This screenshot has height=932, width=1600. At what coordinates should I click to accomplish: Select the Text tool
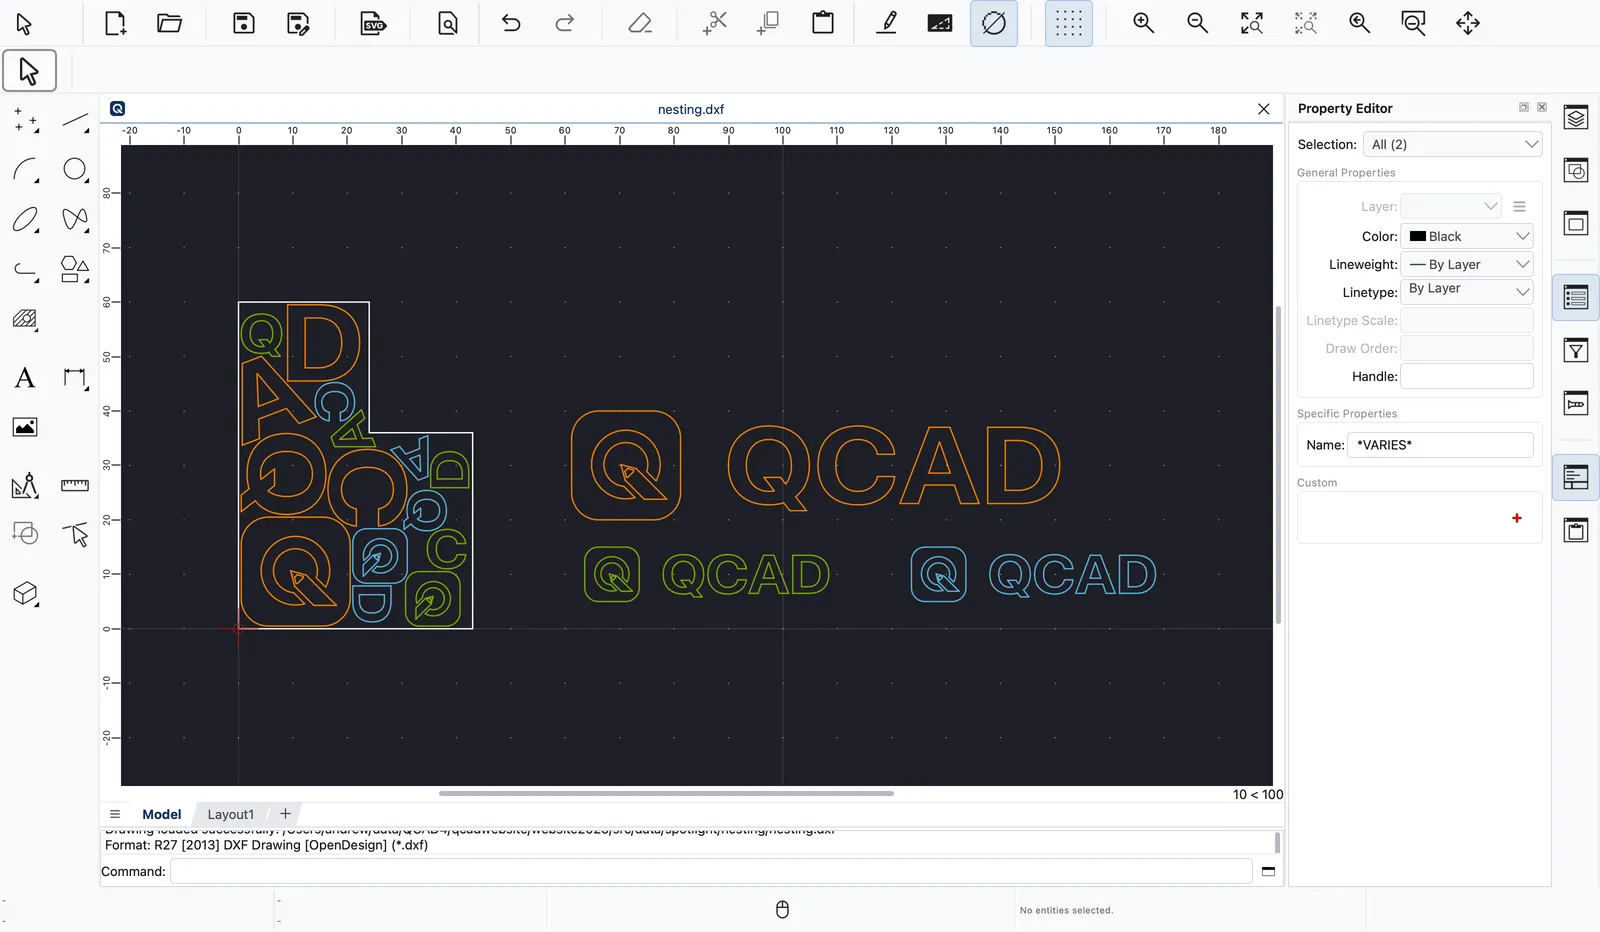tap(26, 378)
